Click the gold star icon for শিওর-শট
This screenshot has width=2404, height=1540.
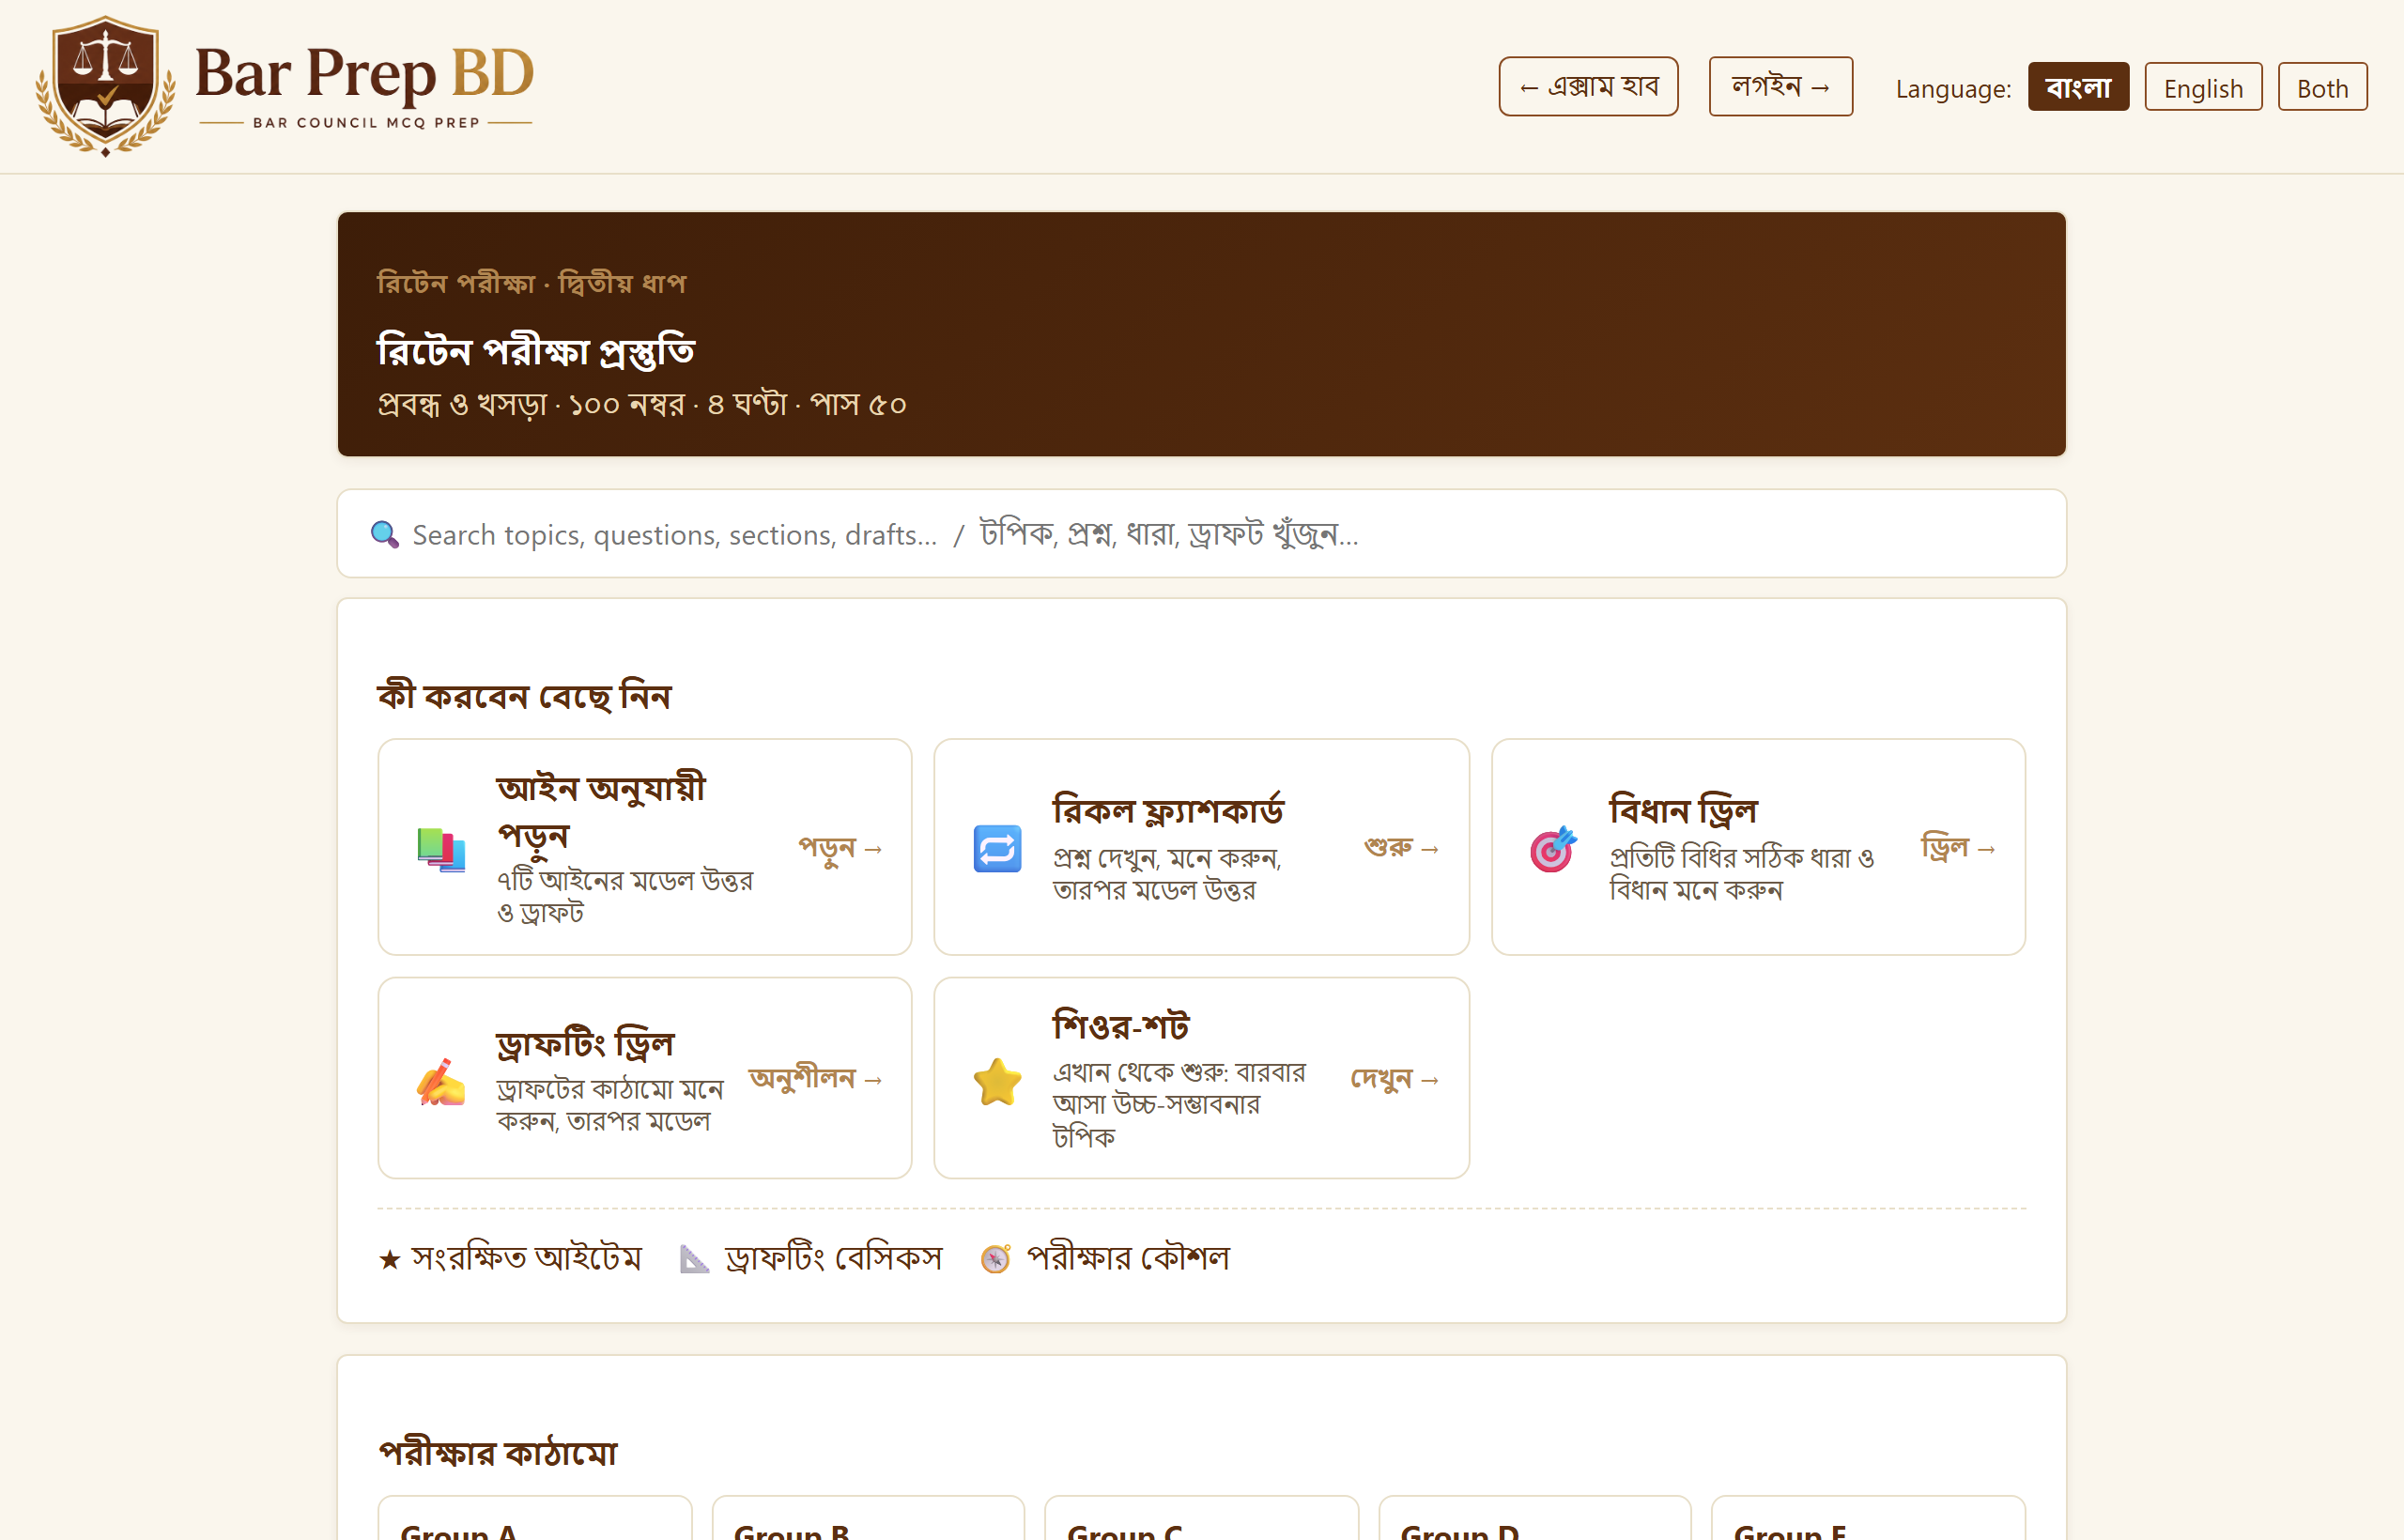coord(997,1081)
